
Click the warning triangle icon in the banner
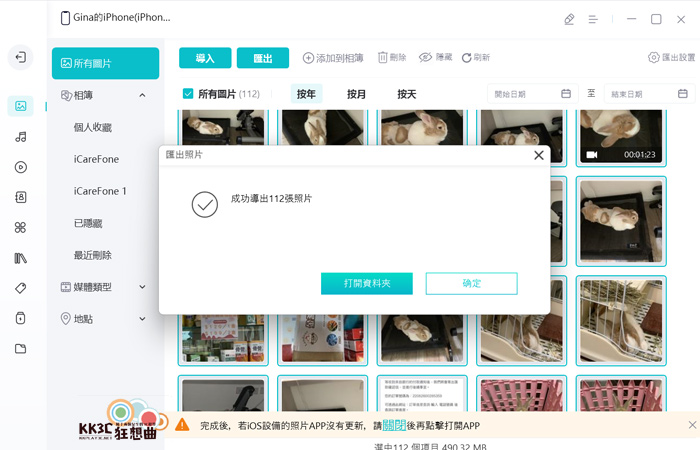[182, 425]
